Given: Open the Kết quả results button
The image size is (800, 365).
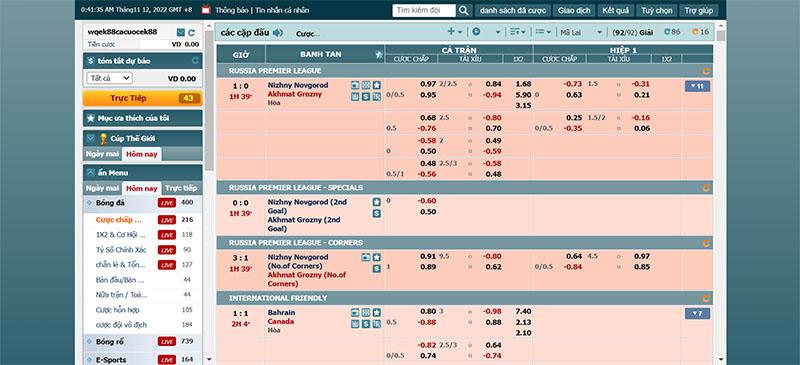Looking at the screenshot, I should [x=615, y=10].
